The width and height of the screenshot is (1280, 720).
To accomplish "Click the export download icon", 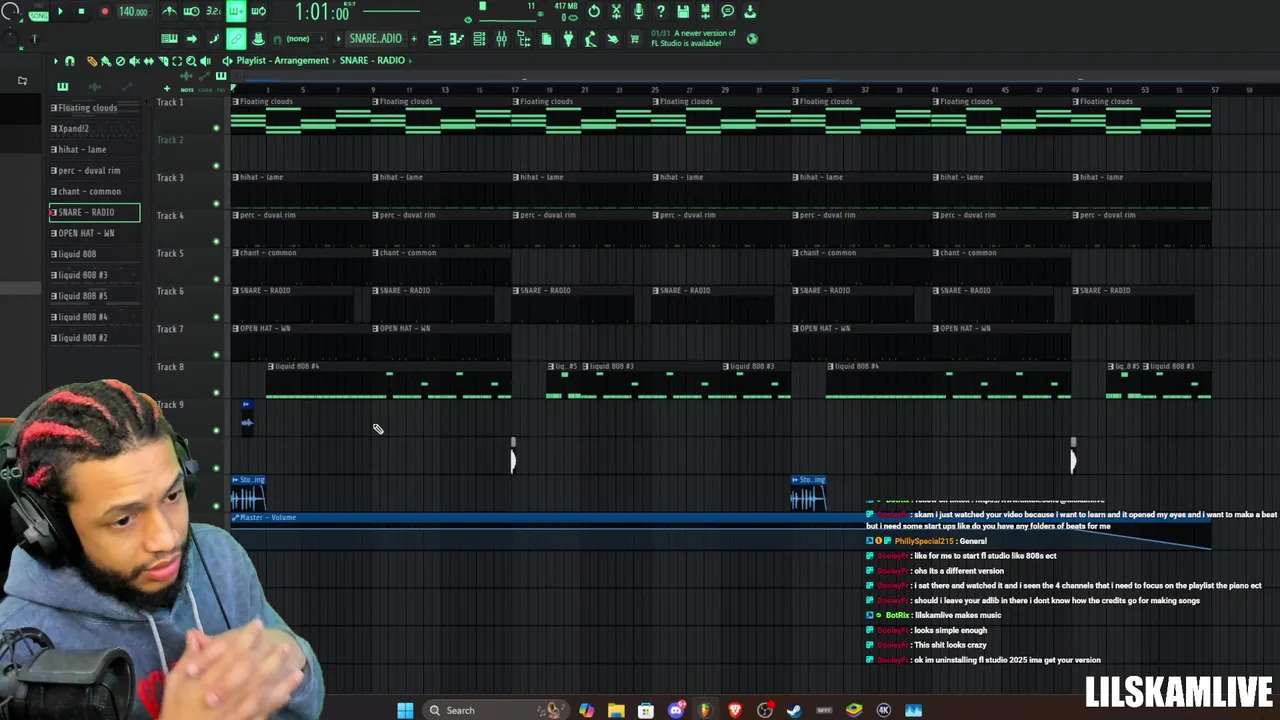I will (750, 11).
